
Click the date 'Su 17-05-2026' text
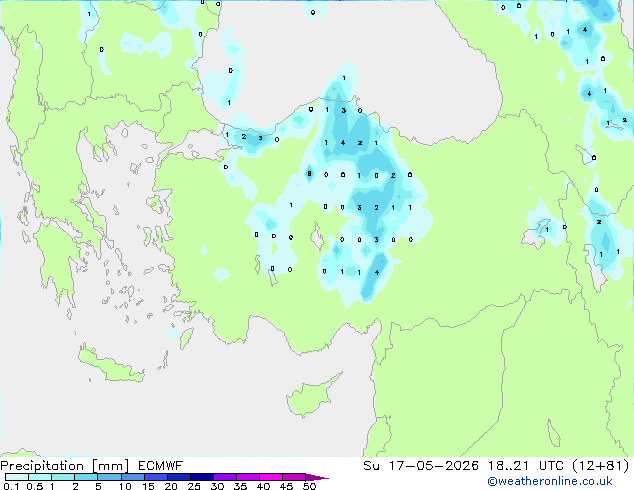coord(421,466)
